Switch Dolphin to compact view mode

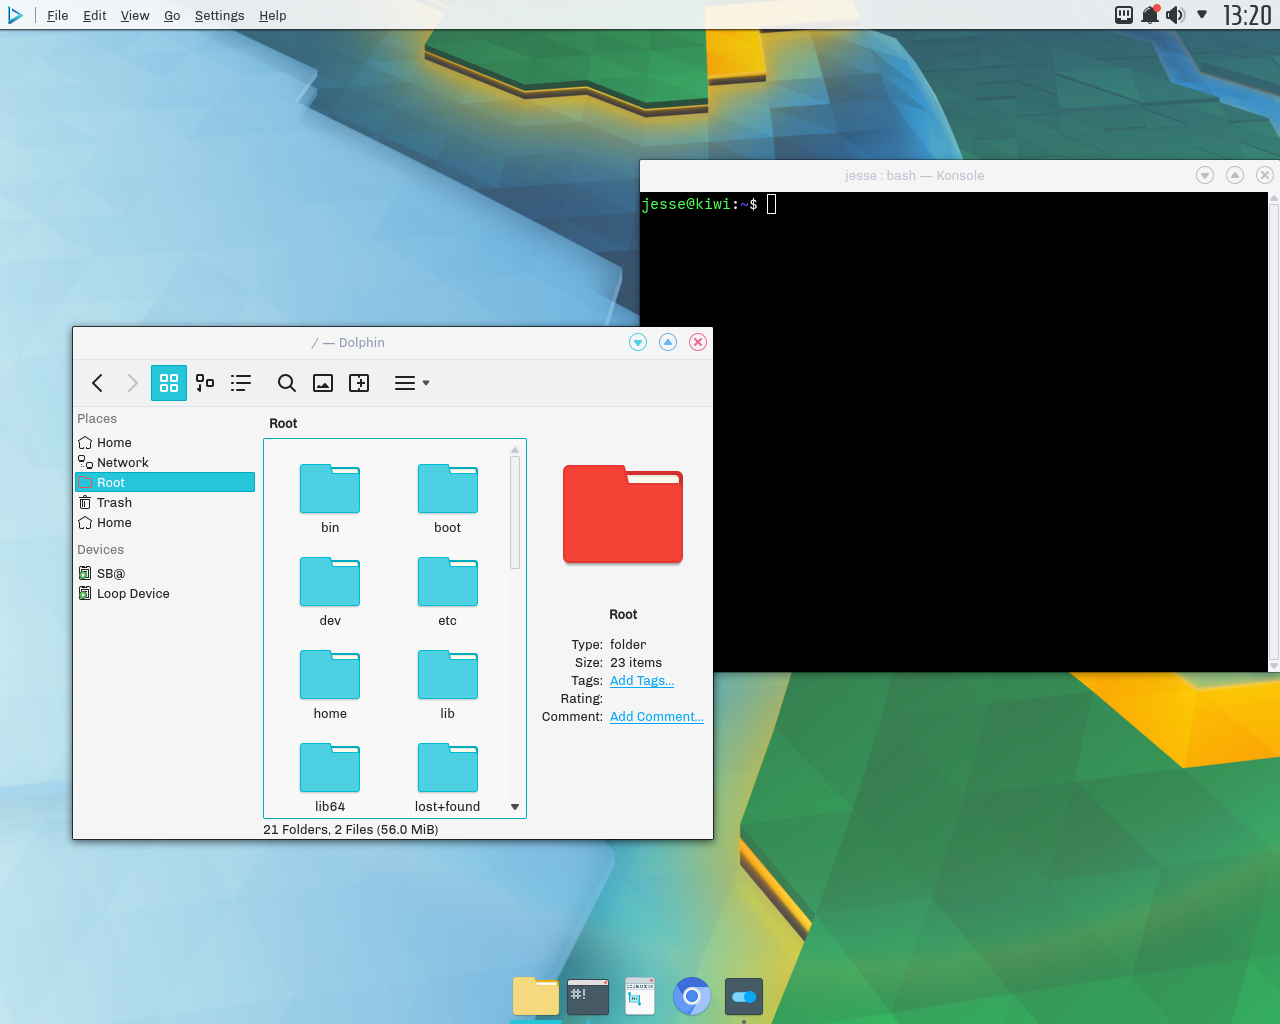(x=205, y=383)
